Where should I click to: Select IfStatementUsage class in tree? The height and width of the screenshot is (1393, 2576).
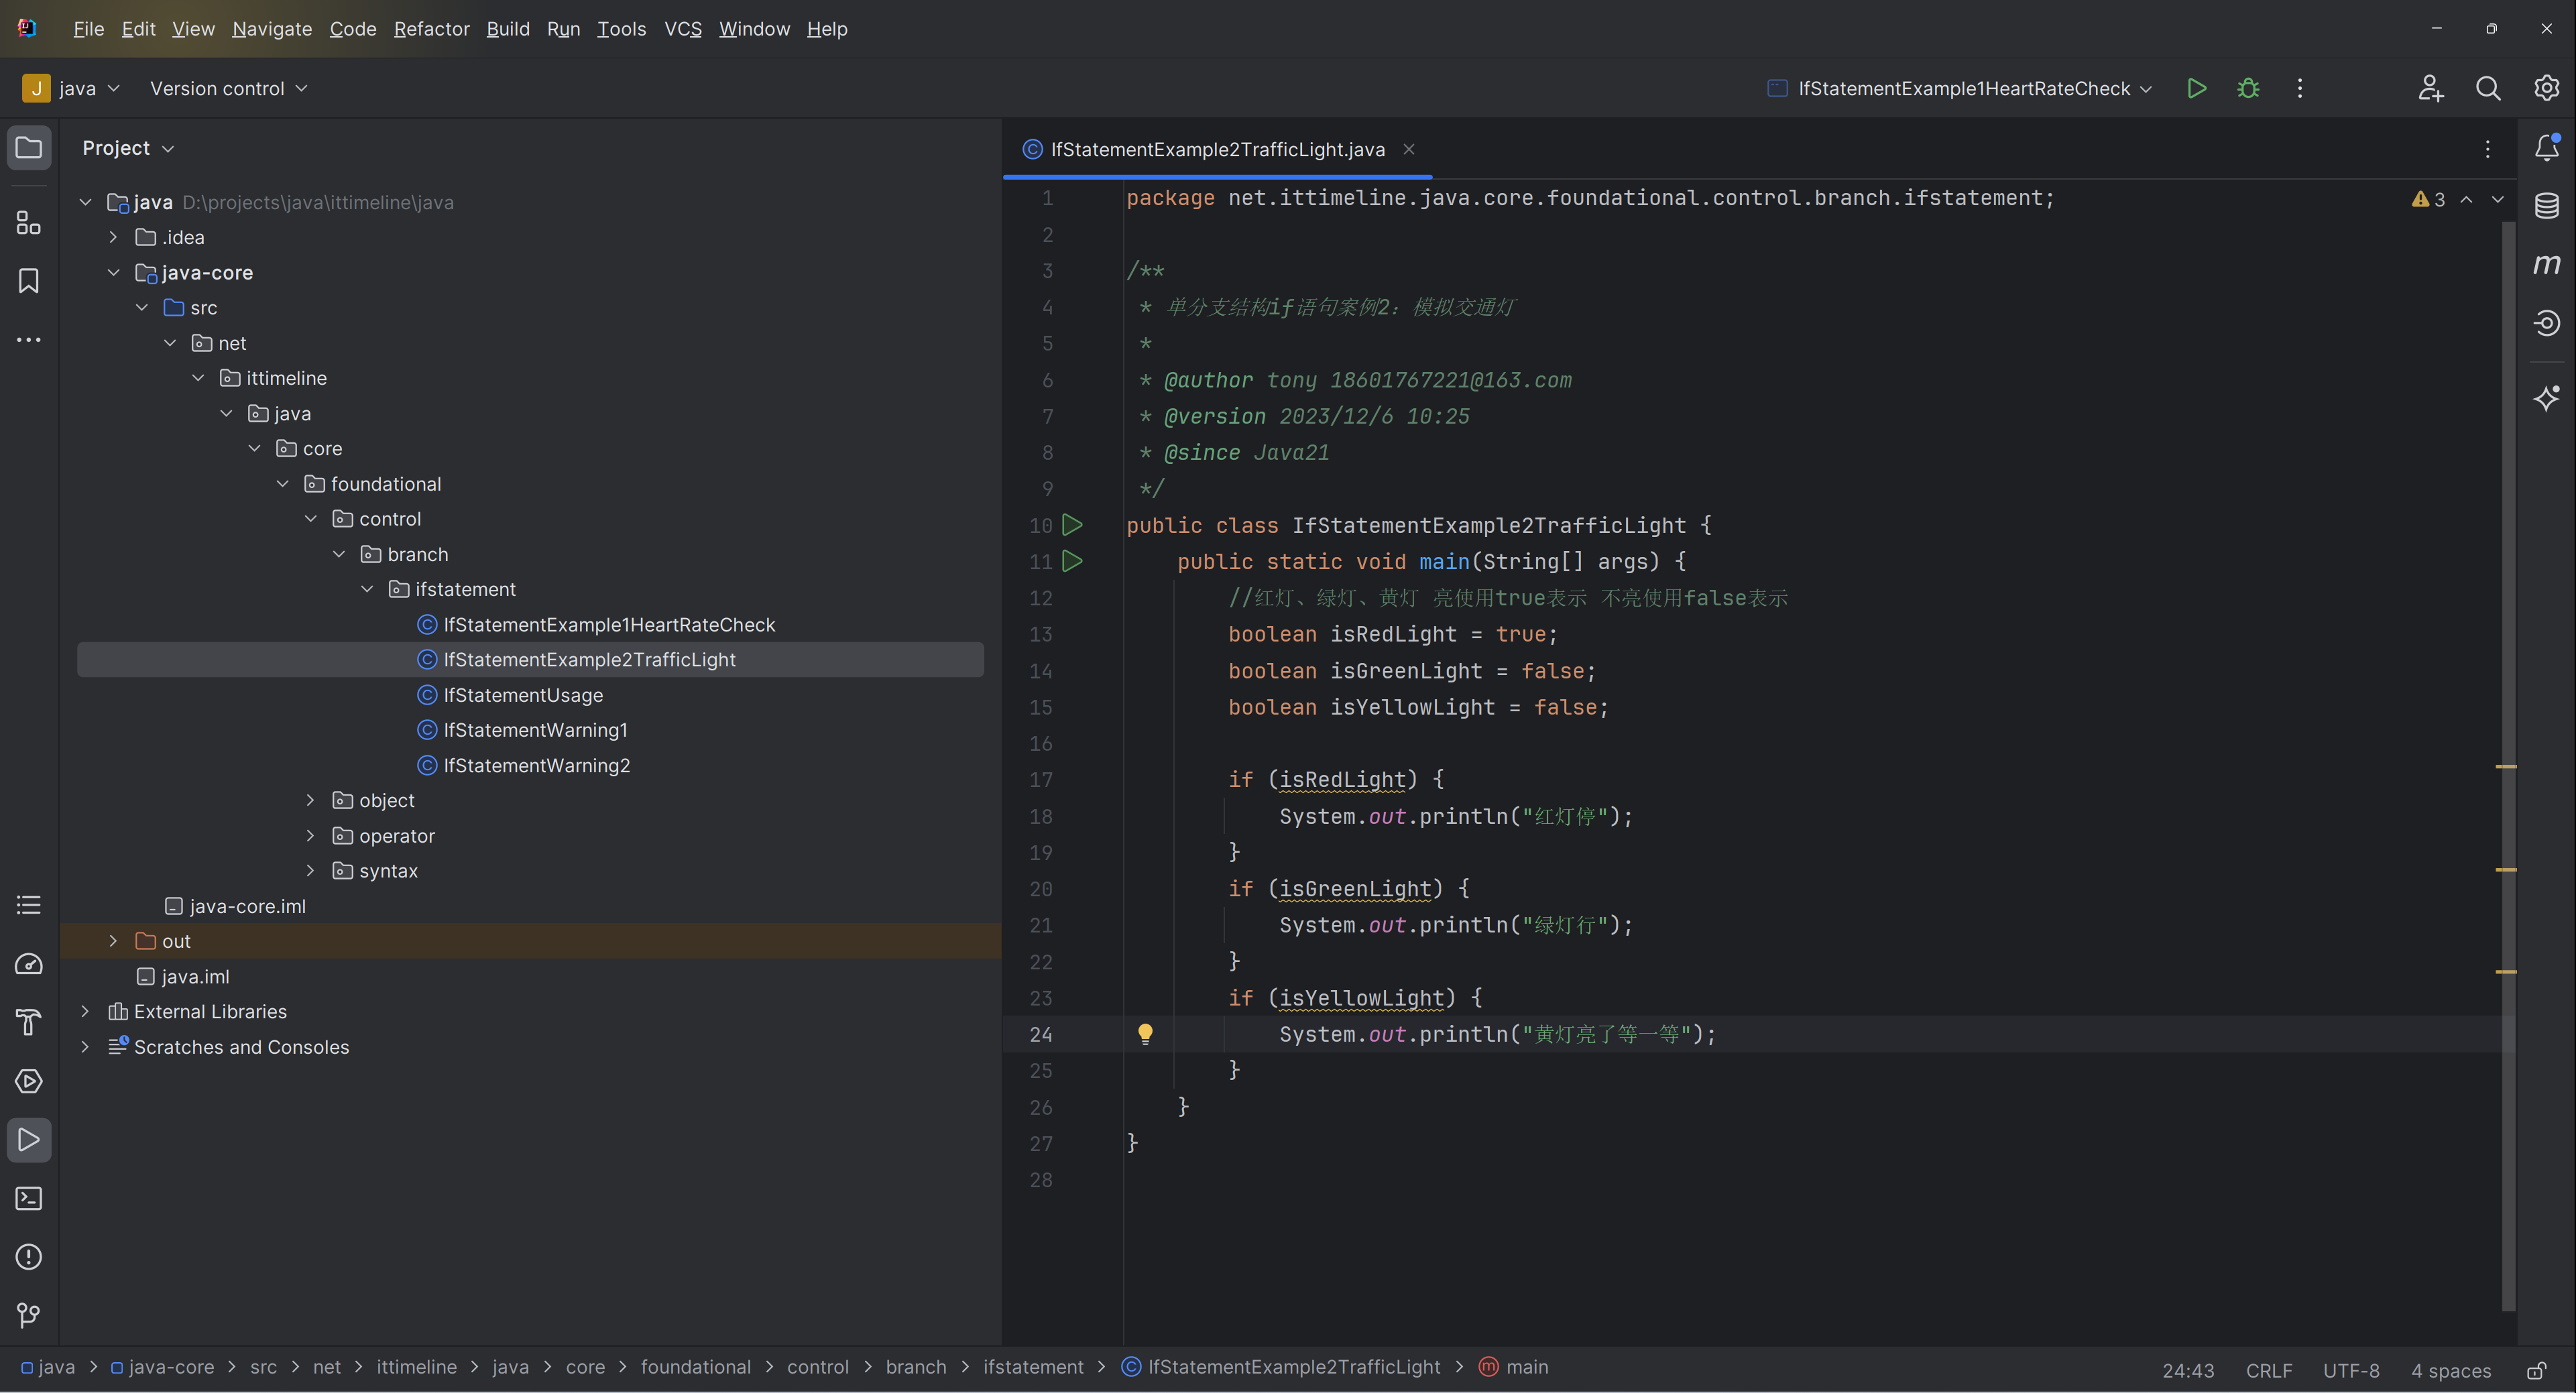click(523, 694)
